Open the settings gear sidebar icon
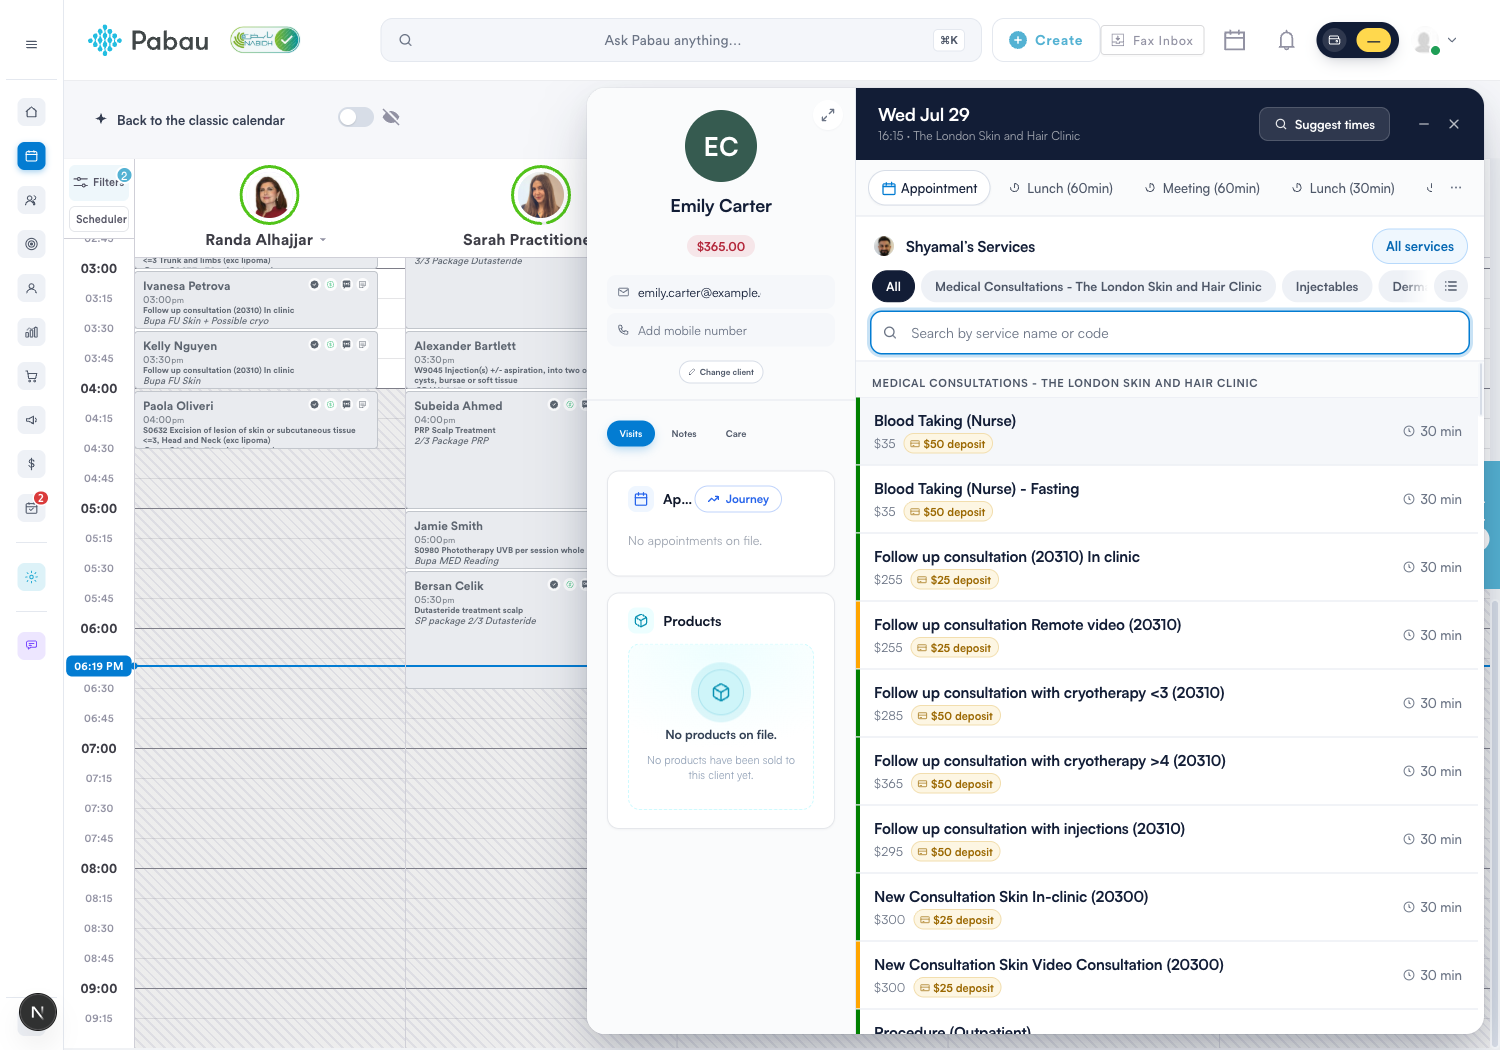Screen dimensions: 1500x1050 coord(31,577)
